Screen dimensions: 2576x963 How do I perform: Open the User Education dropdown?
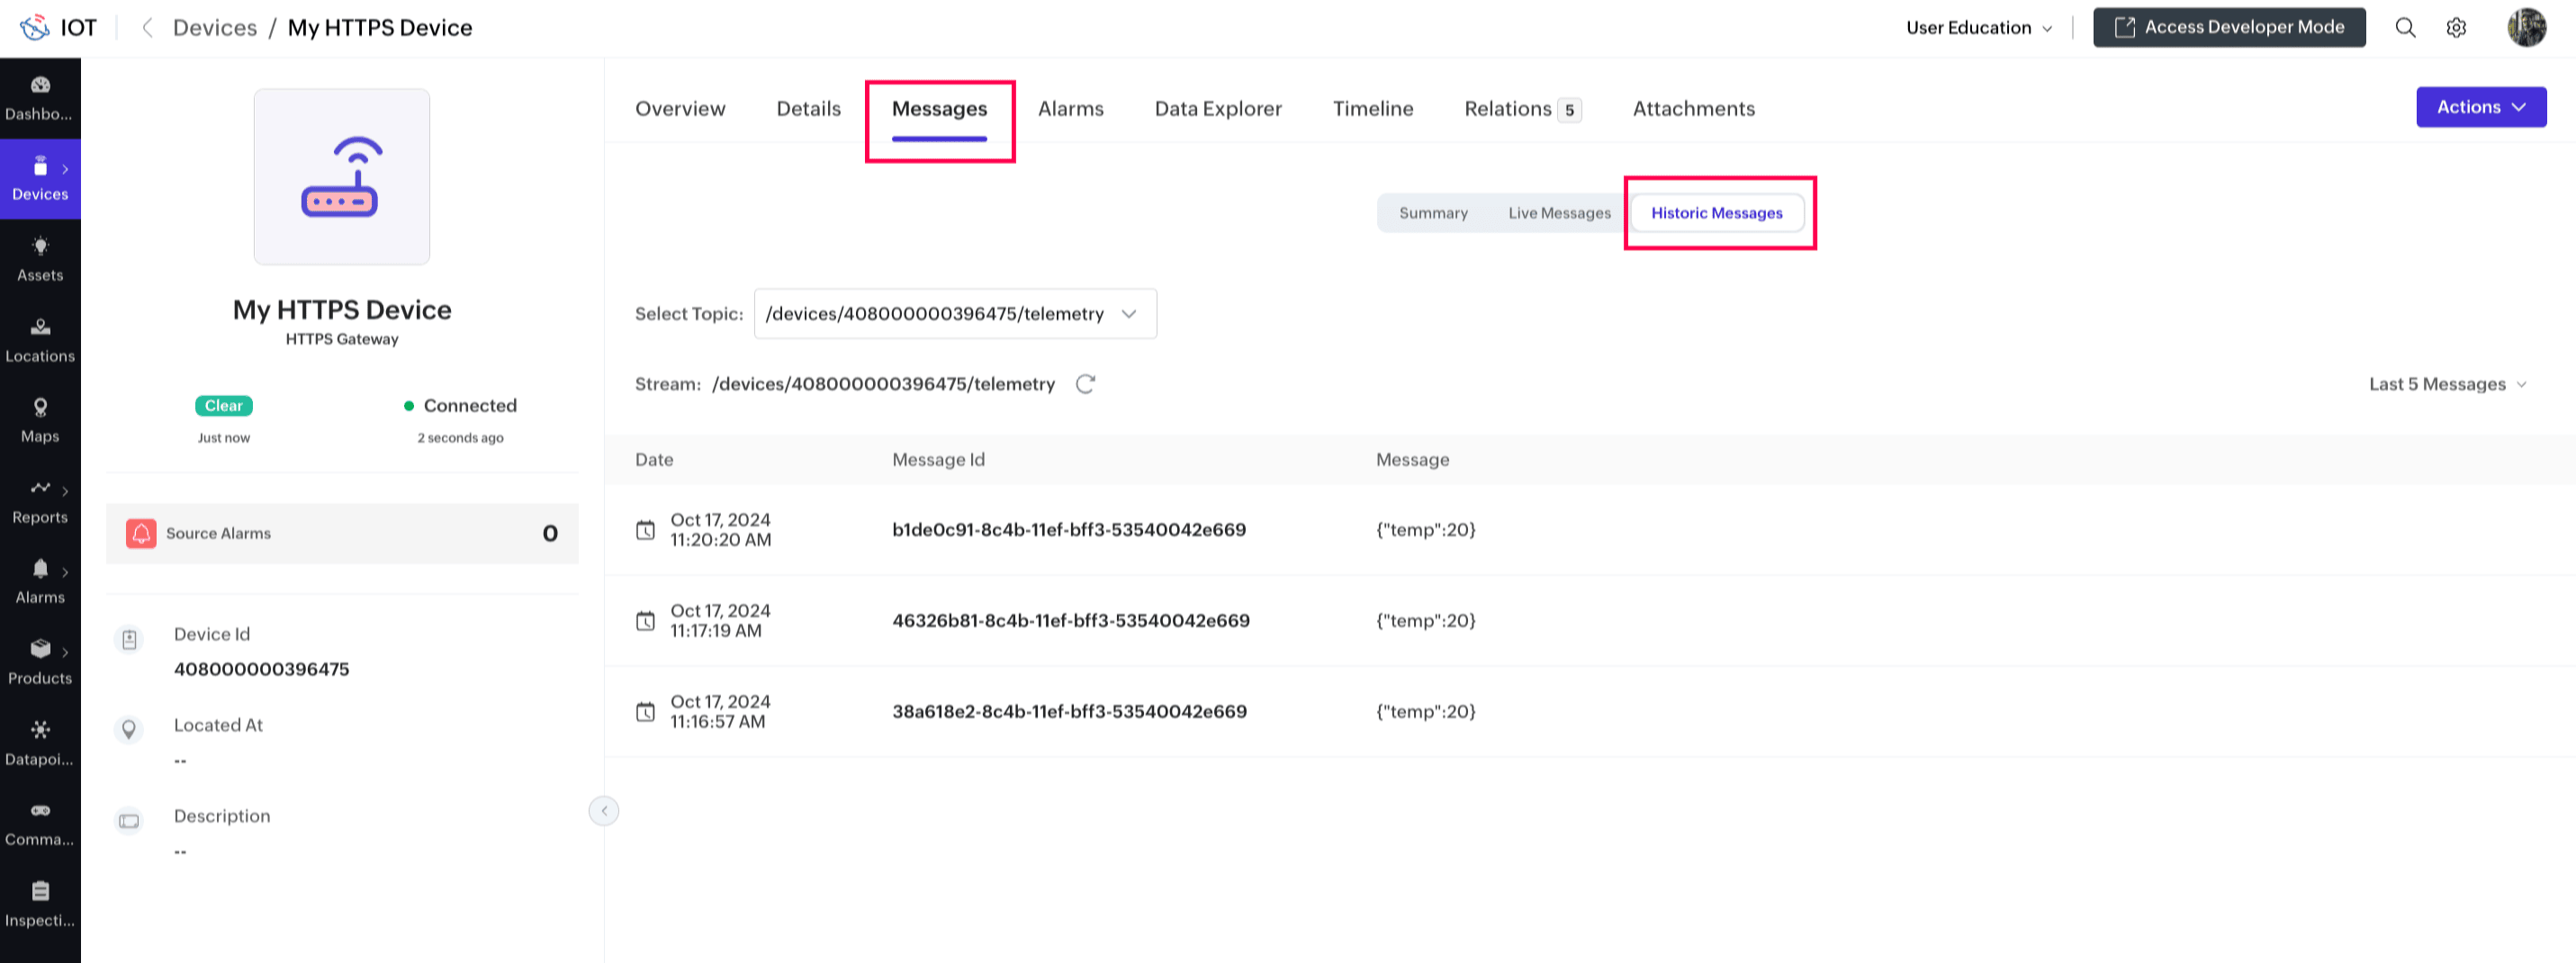tap(1979, 28)
